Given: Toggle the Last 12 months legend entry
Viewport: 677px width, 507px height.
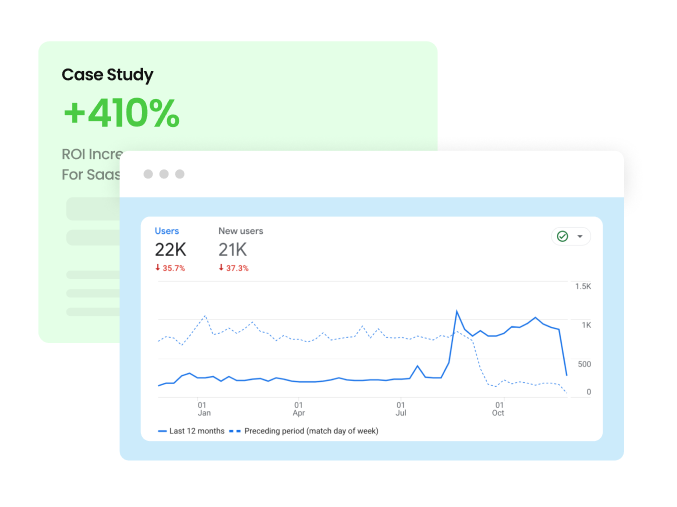Looking at the screenshot, I should coord(197,431).
